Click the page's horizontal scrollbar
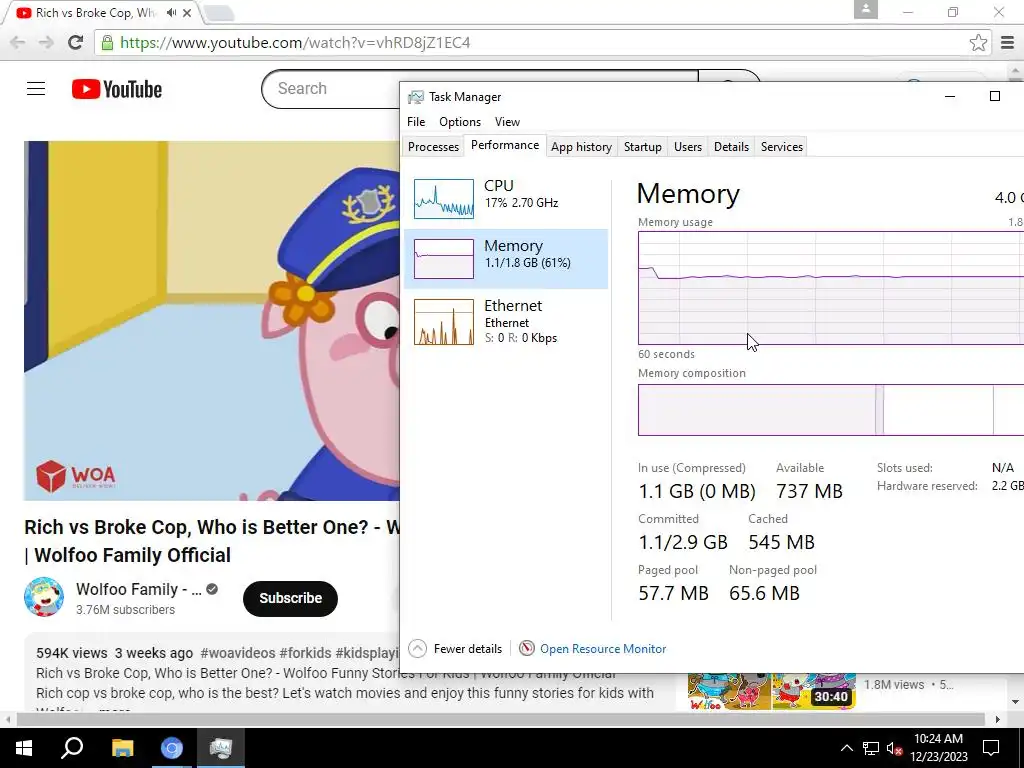1024x768 pixels. point(500,720)
